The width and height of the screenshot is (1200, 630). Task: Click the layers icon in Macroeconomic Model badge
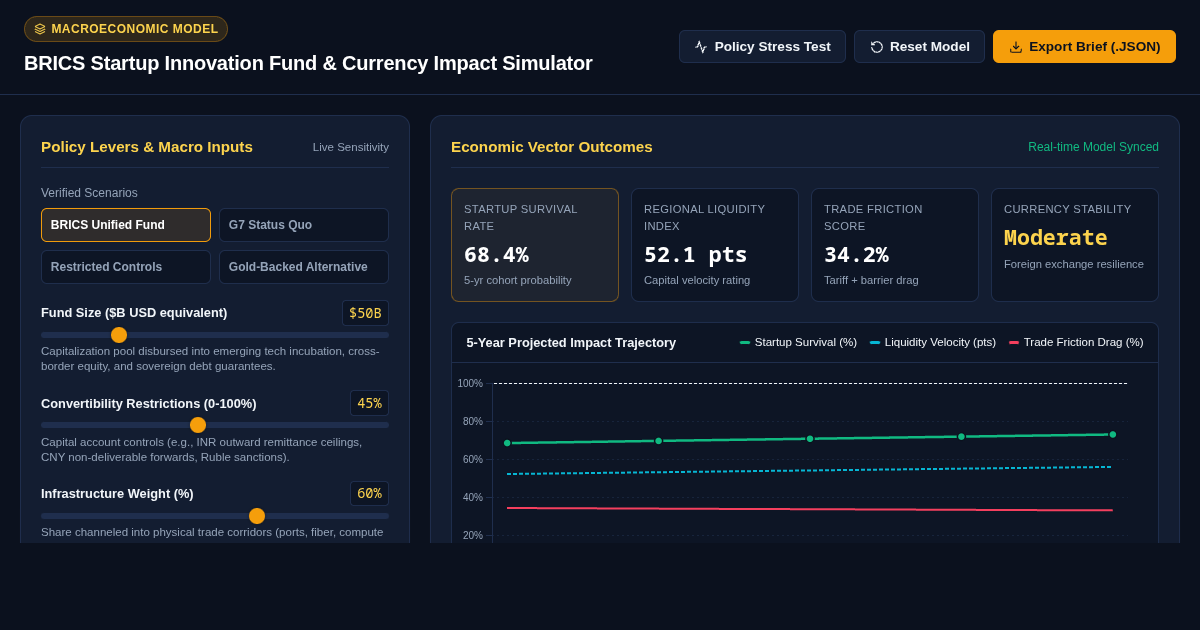(40, 29)
